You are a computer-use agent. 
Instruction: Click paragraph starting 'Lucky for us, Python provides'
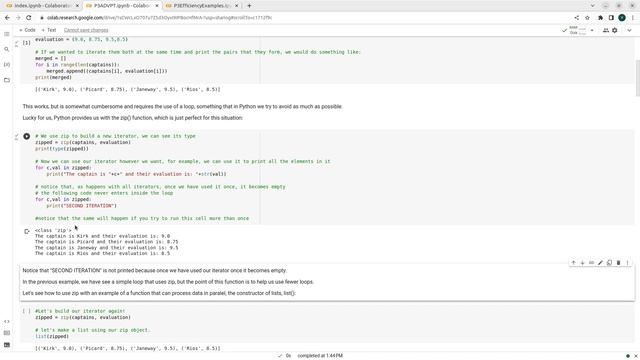[x=133, y=118]
